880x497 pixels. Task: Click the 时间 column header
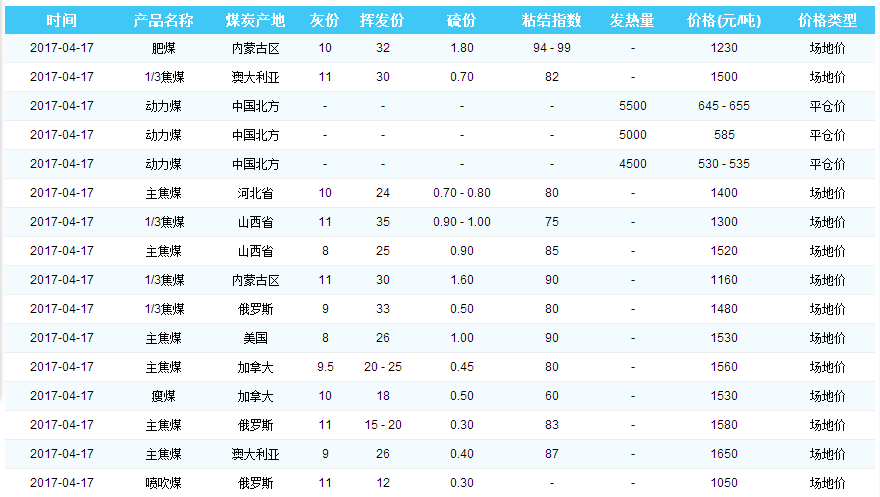(x=61, y=21)
